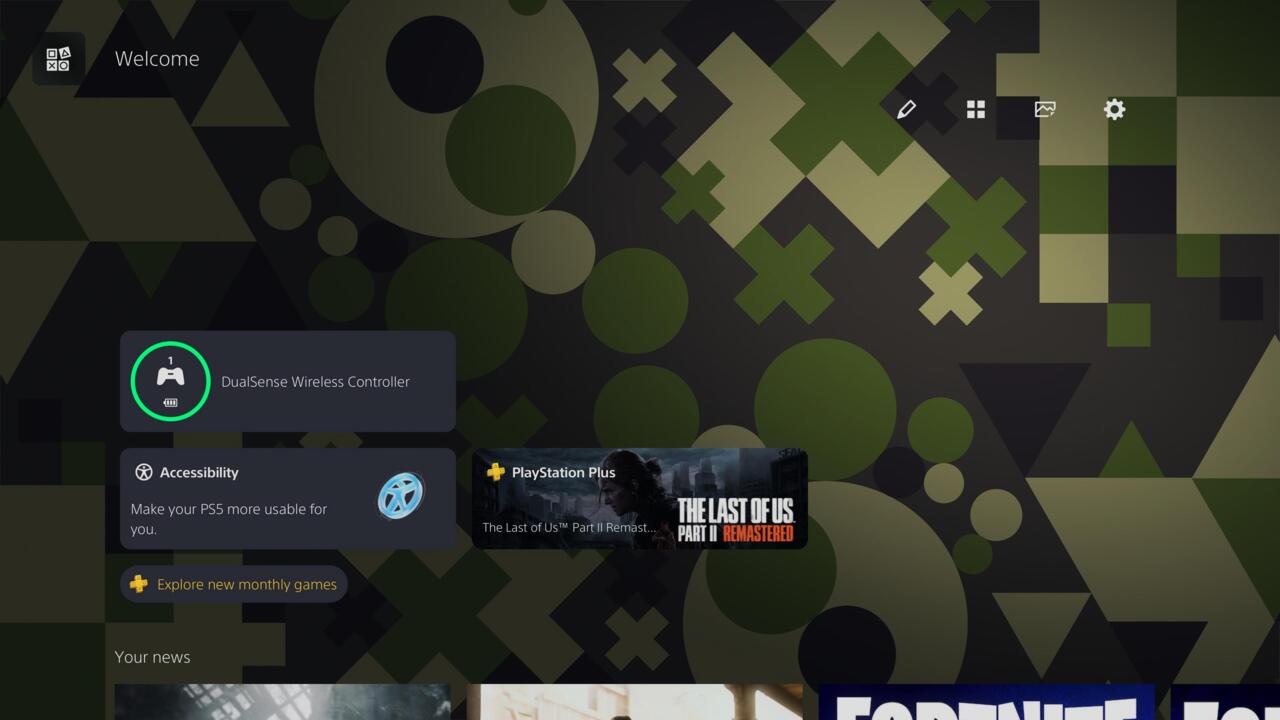The height and width of the screenshot is (720, 1280).
Task: Select "Explore new monthly games" text
Action: [247, 584]
